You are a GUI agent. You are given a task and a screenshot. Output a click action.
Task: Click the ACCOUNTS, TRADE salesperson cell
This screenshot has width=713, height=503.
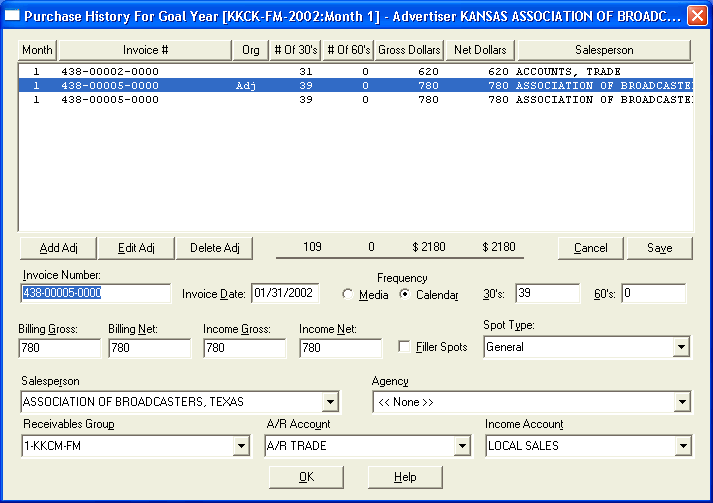click(568, 71)
